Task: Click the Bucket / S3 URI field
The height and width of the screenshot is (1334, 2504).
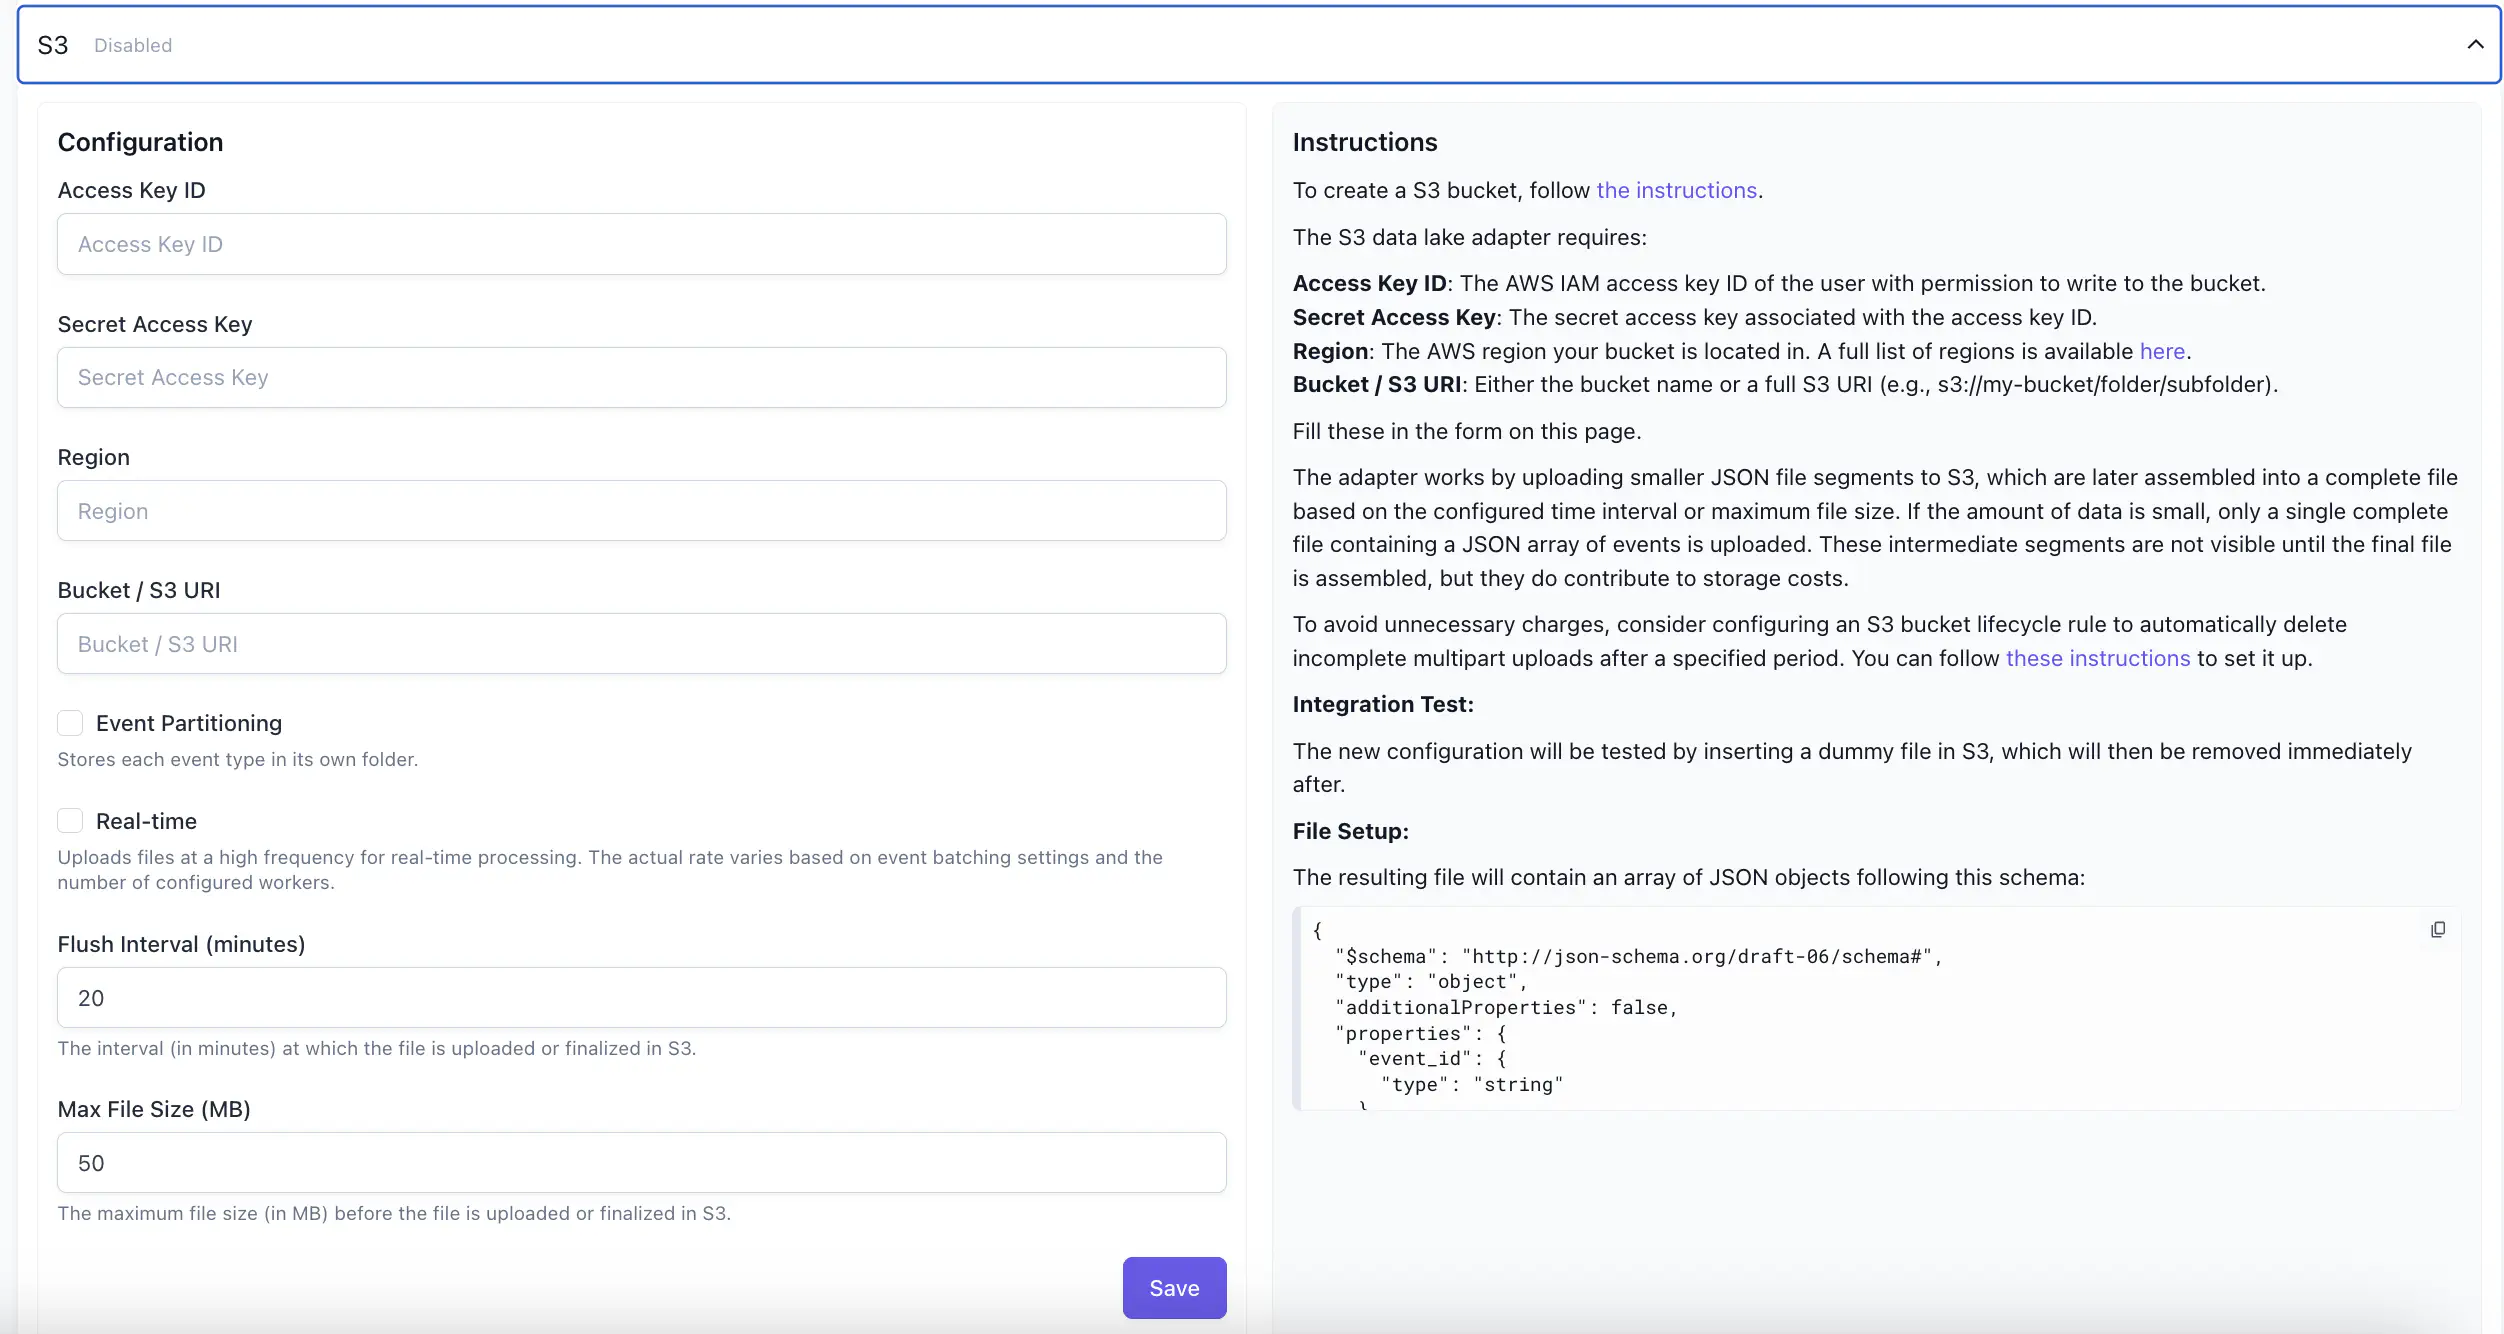Action: 641,644
